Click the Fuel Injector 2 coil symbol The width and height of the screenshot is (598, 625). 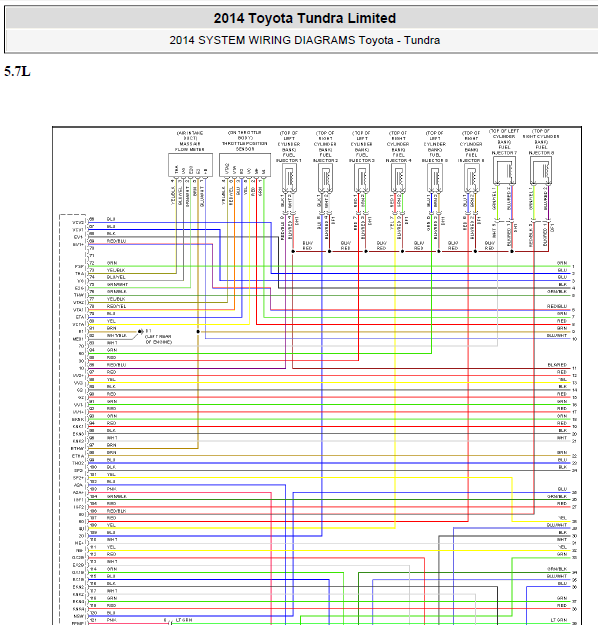click(326, 178)
